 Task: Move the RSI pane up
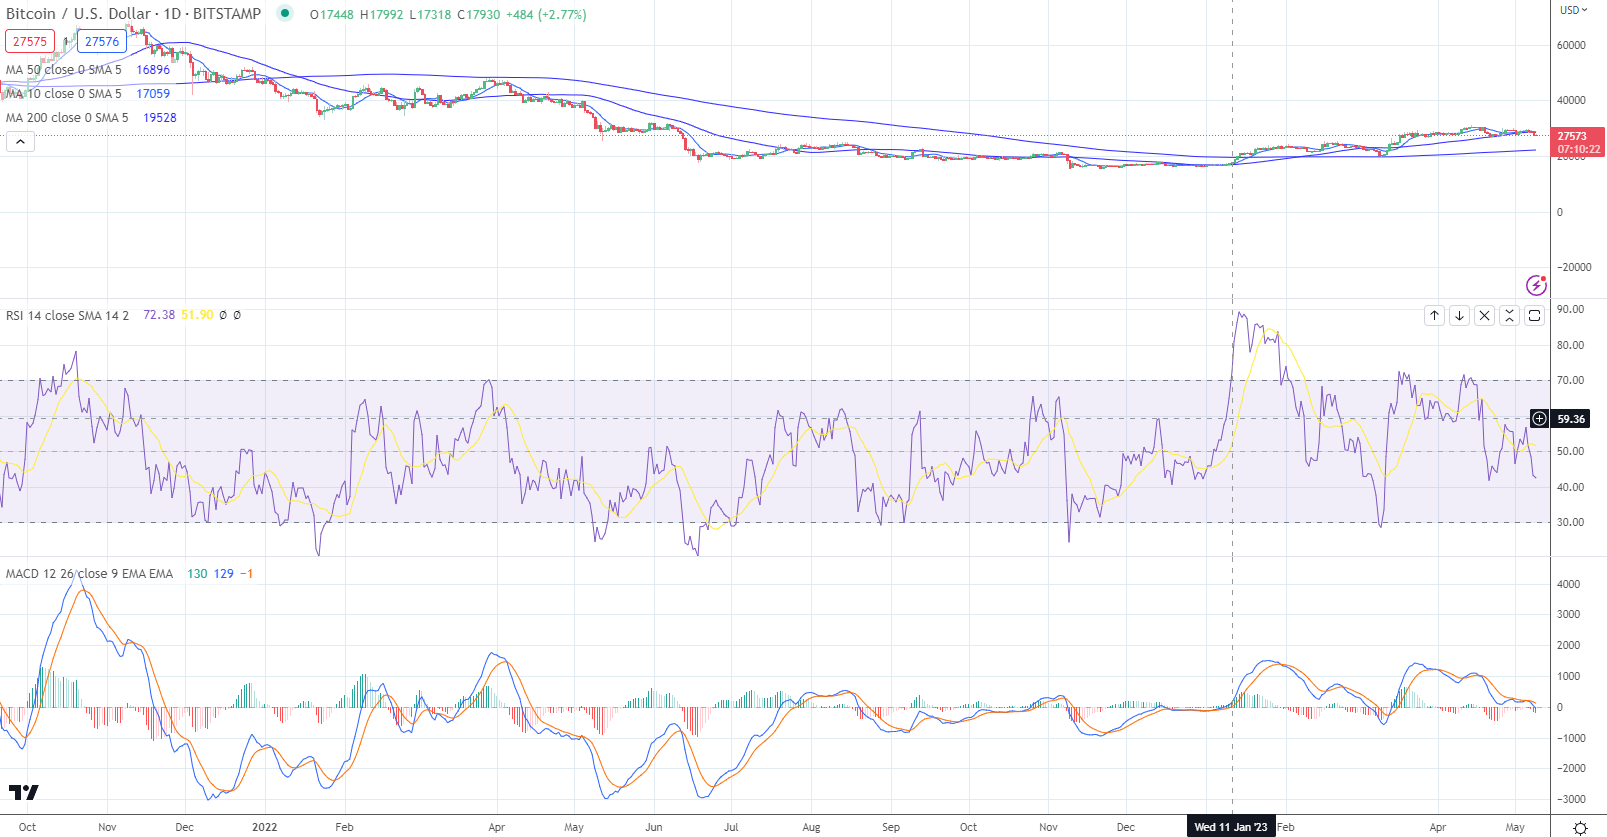pyautogui.click(x=1434, y=315)
